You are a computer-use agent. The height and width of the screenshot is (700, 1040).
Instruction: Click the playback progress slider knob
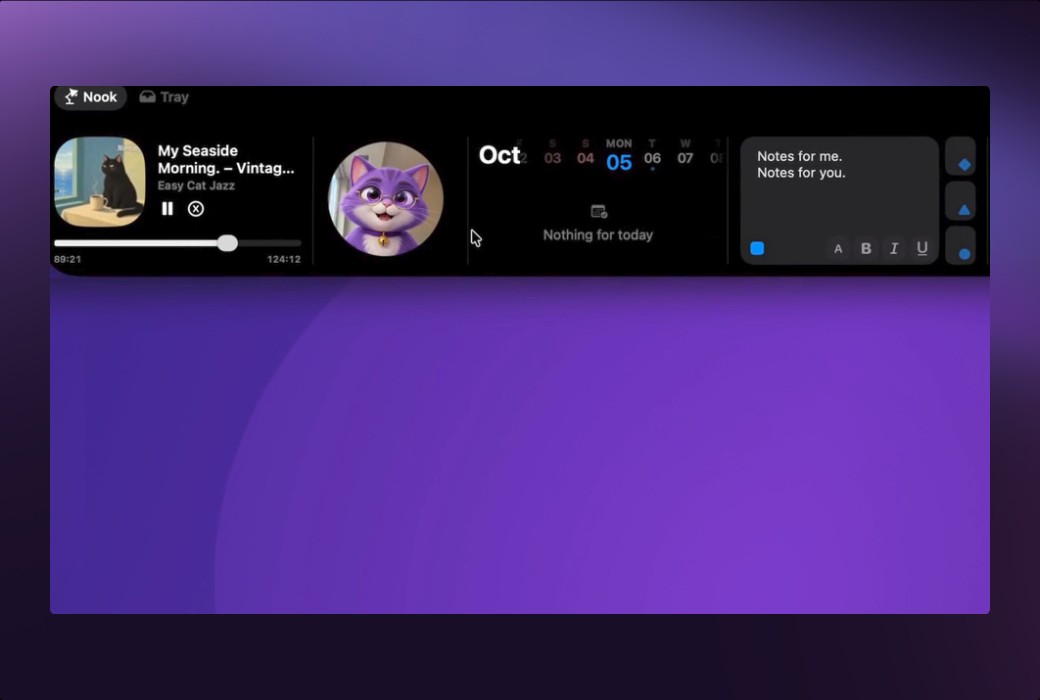[x=228, y=243]
